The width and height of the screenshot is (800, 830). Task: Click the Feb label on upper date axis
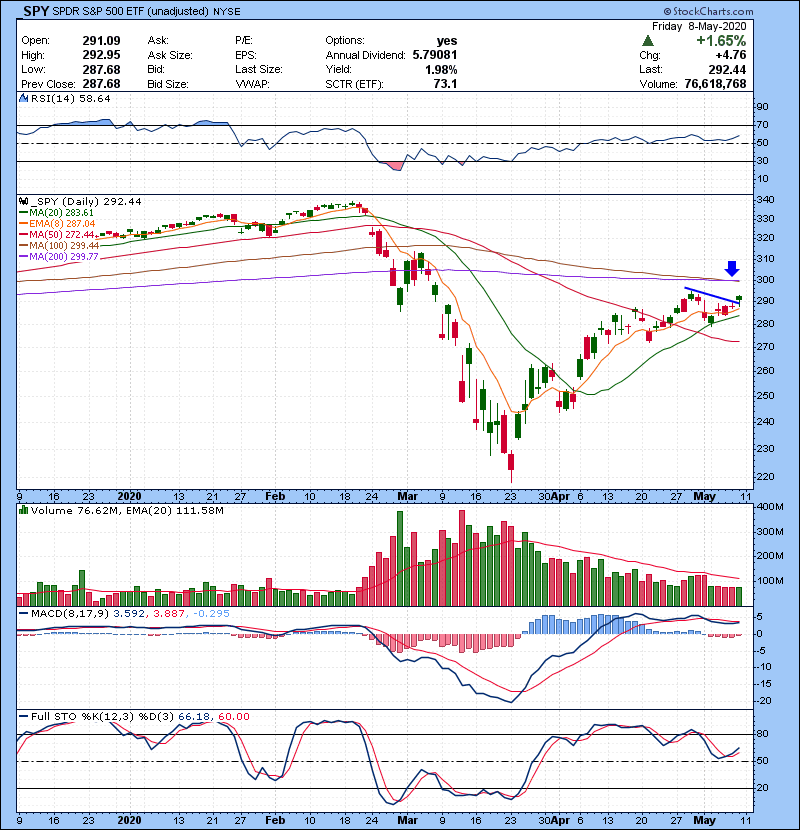coord(275,497)
